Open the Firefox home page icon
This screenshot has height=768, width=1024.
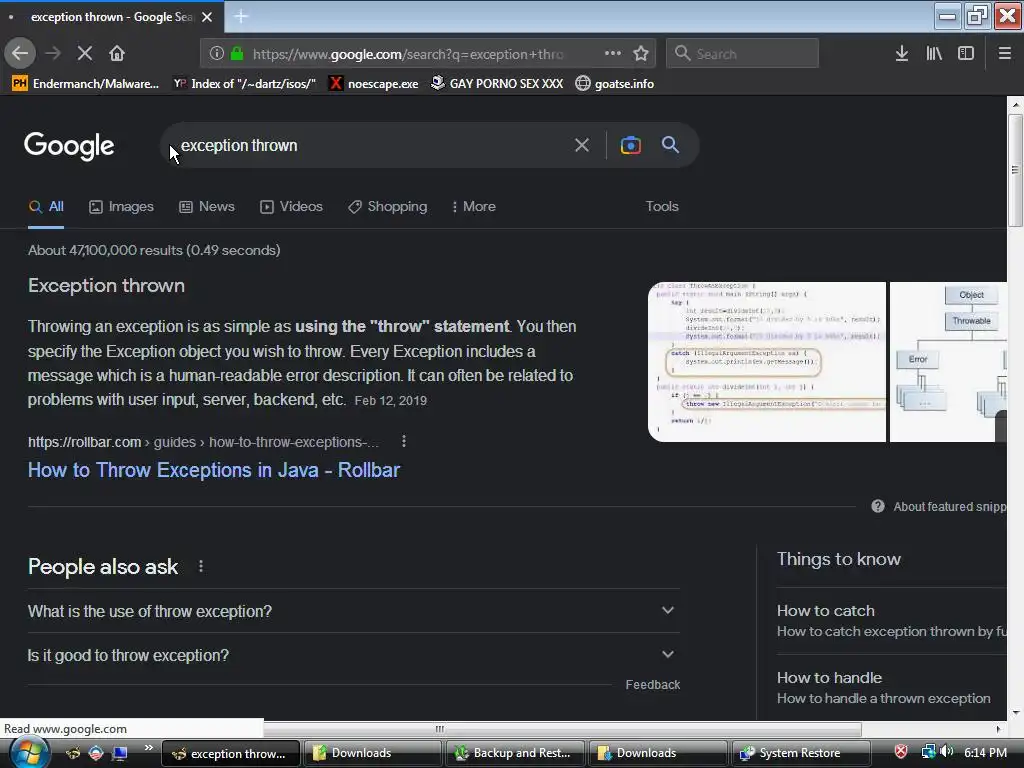coord(117,53)
